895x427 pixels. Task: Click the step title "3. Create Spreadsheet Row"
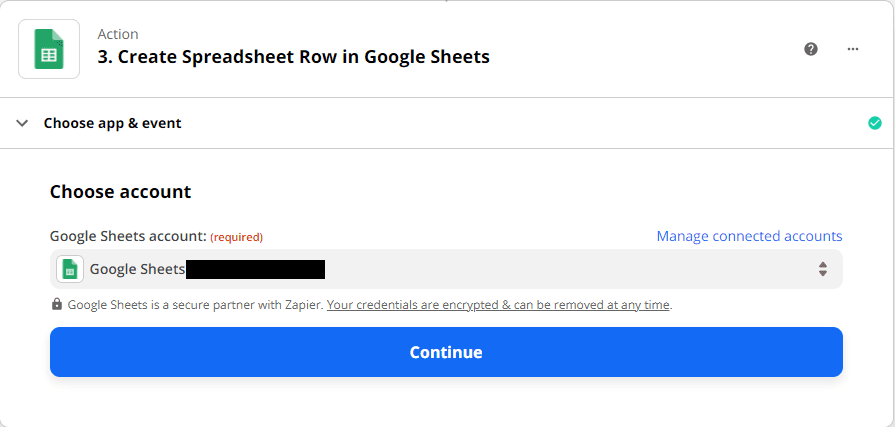[x=293, y=56]
